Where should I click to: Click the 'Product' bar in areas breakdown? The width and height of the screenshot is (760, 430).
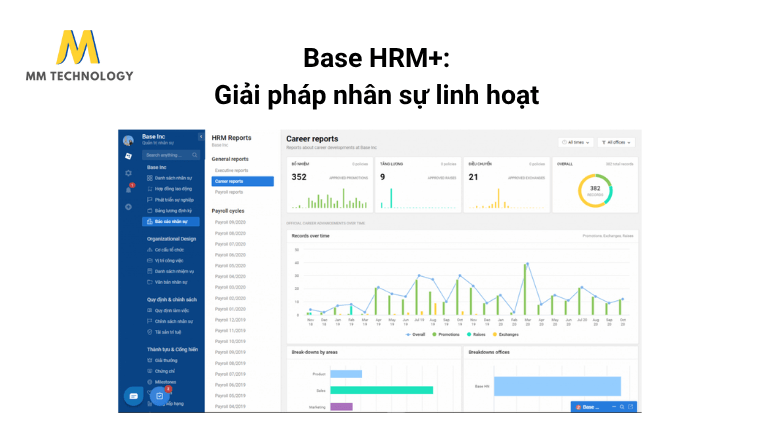(x=346, y=374)
